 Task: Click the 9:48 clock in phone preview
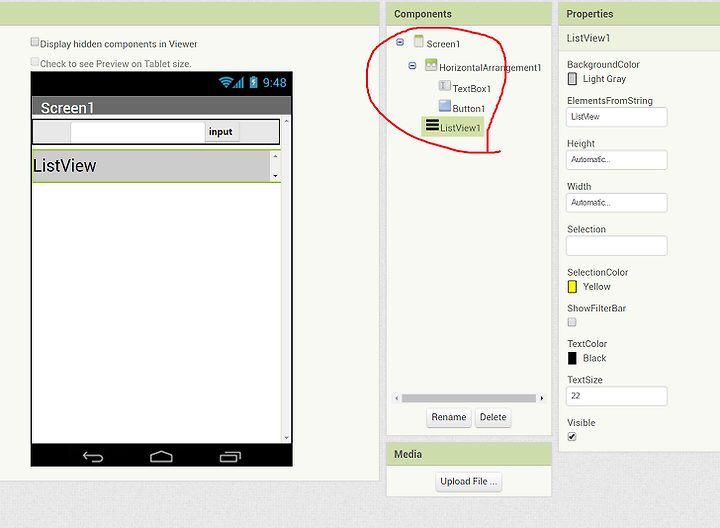coord(275,83)
